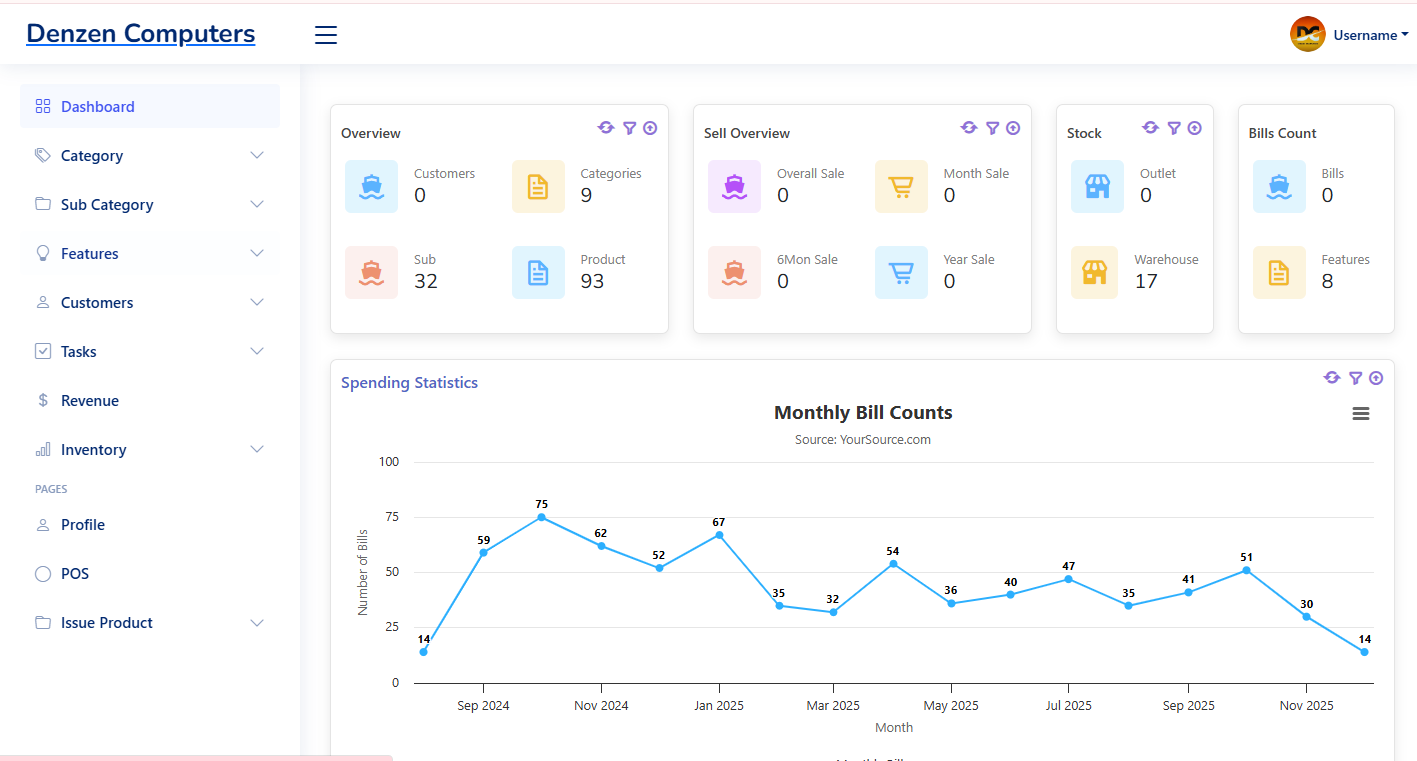
Task: Toggle the sidebar with hamburger button
Action: pyautogui.click(x=326, y=35)
